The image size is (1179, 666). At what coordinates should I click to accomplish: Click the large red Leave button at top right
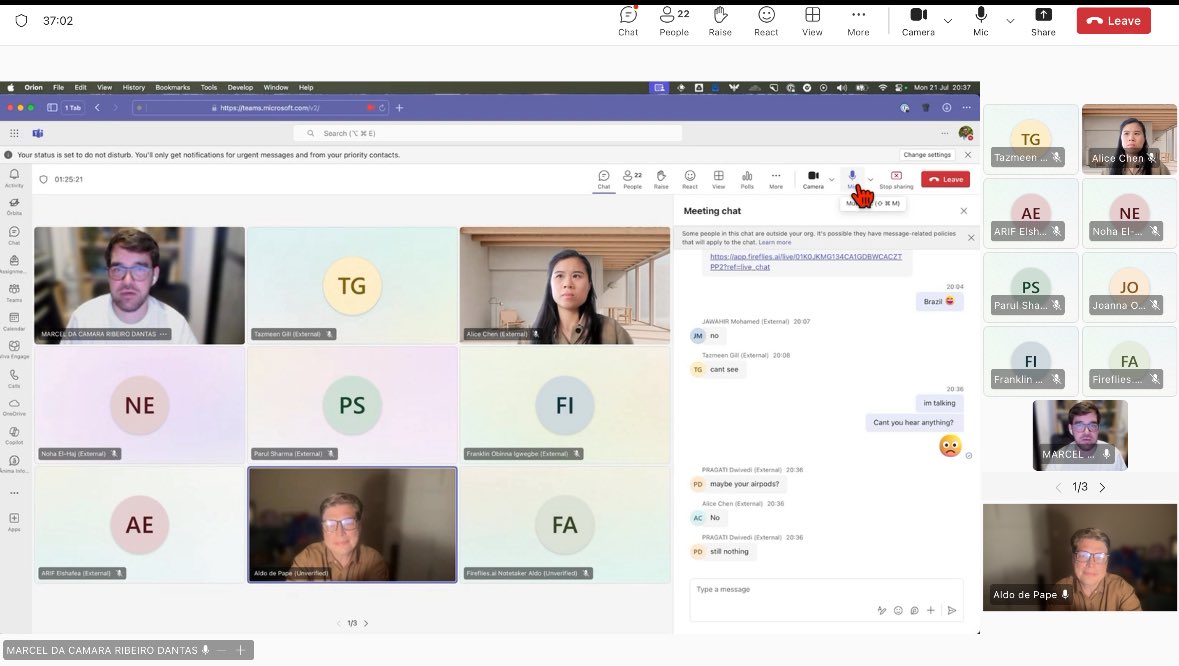(1114, 21)
